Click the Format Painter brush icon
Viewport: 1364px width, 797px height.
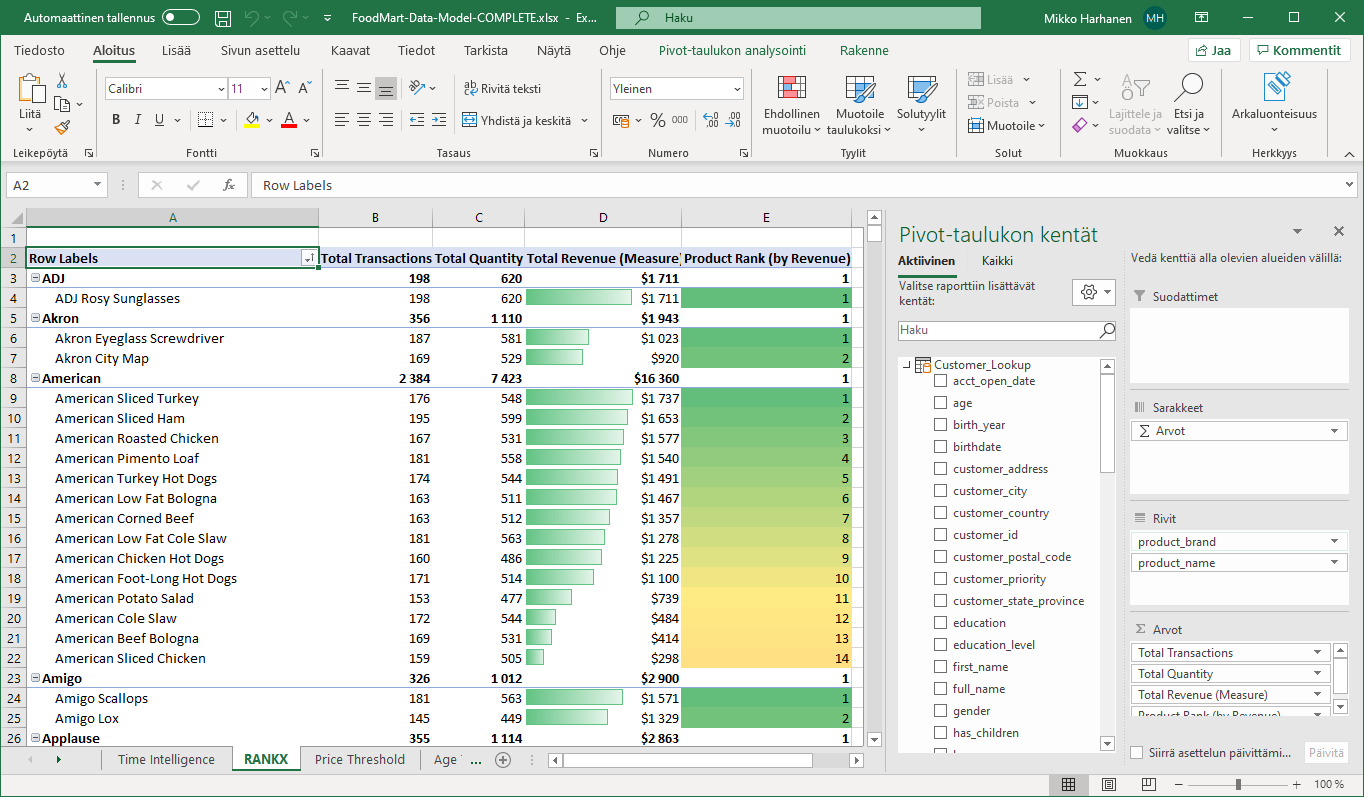tap(62, 127)
